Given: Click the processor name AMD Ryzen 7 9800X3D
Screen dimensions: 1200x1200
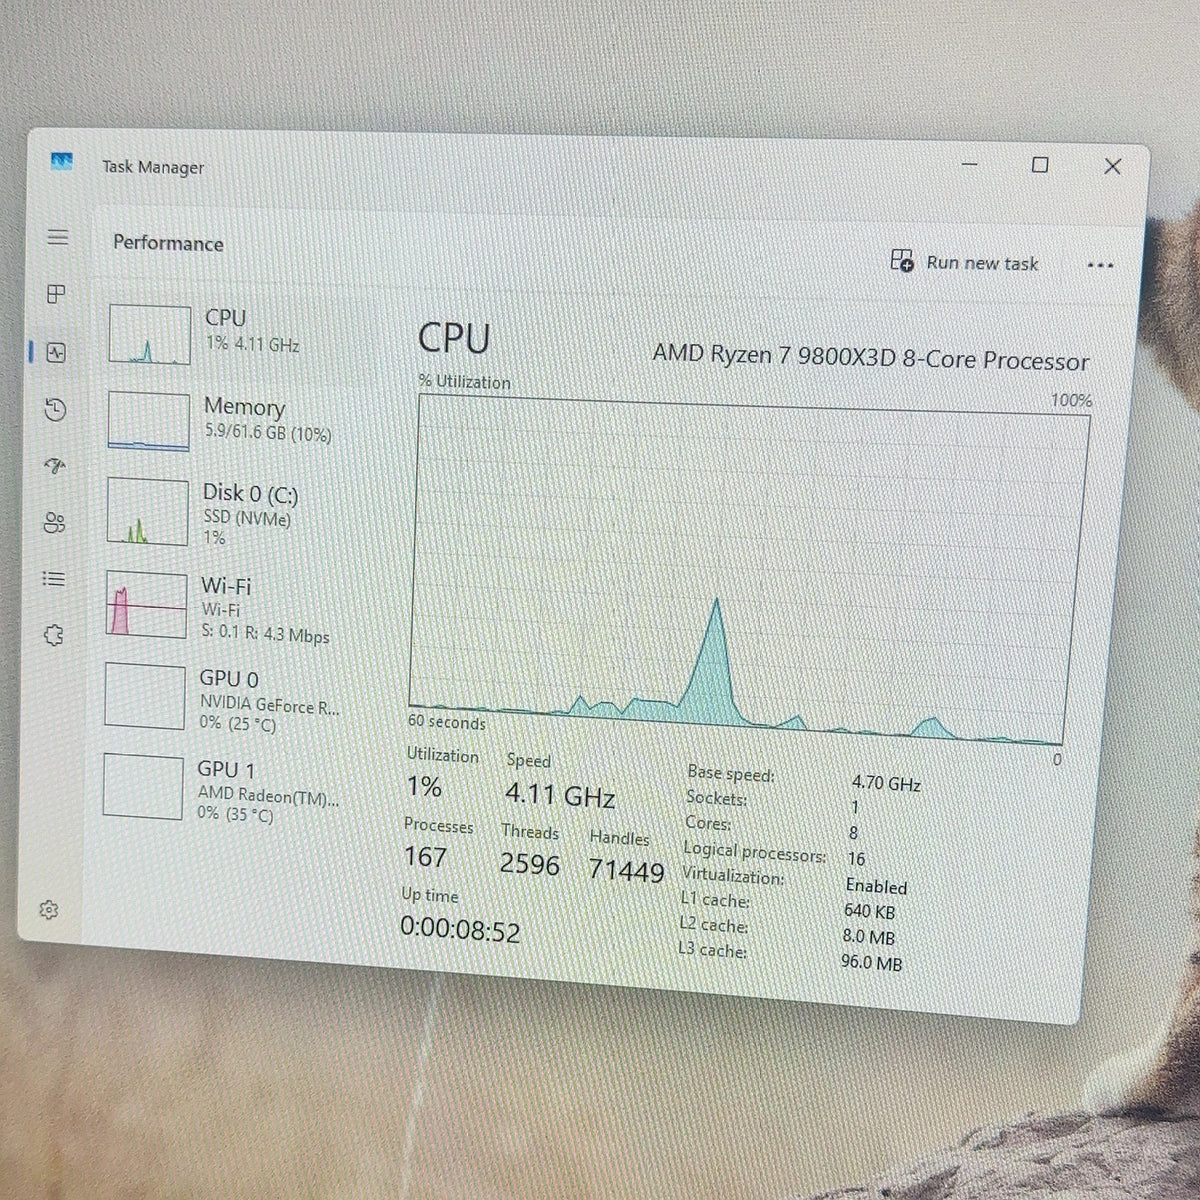Looking at the screenshot, I should (x=870, y=356).
